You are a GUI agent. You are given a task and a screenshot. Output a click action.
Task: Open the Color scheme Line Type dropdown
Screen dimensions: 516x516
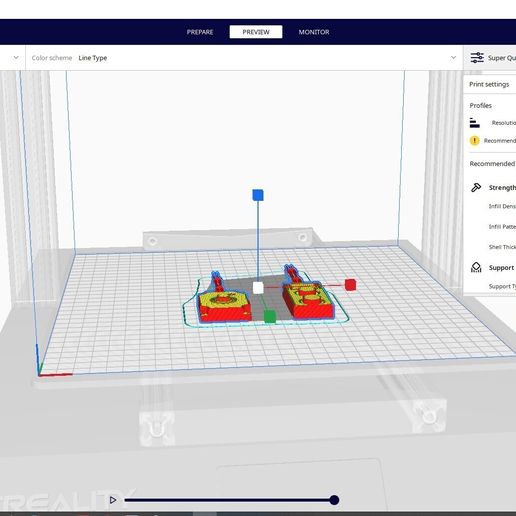244,58
